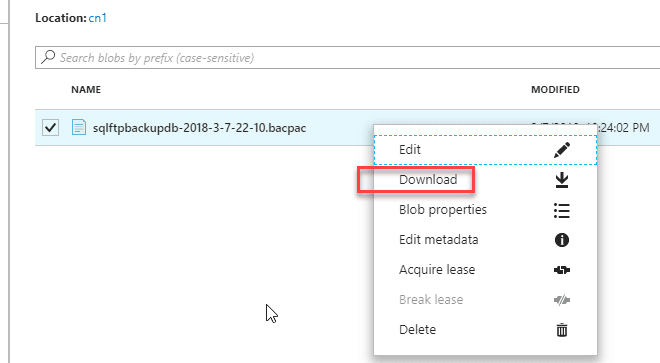This screenshot has width=660, height=363.
Task: Select Edit metadata menu entry
Action: point(485,240)
